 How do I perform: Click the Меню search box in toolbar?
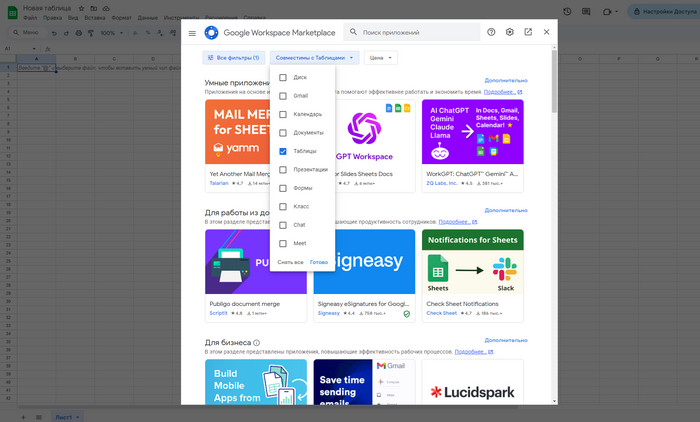pyautogui.click(x=29, y=33)
